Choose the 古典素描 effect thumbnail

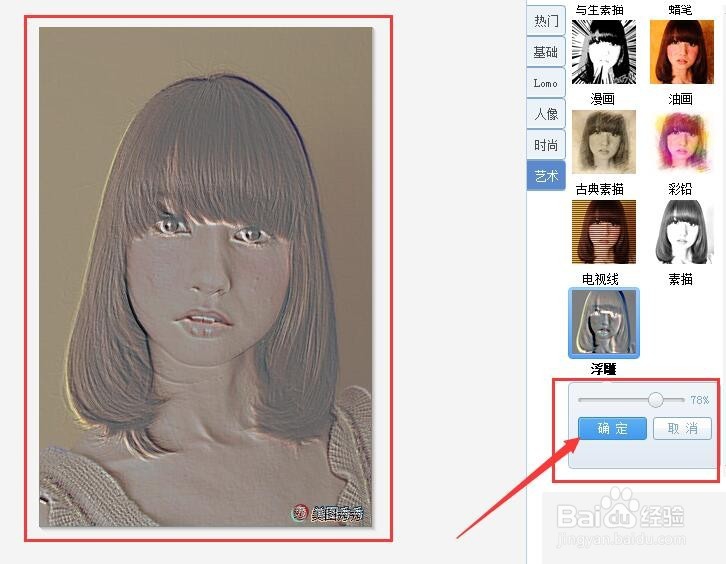604,142
